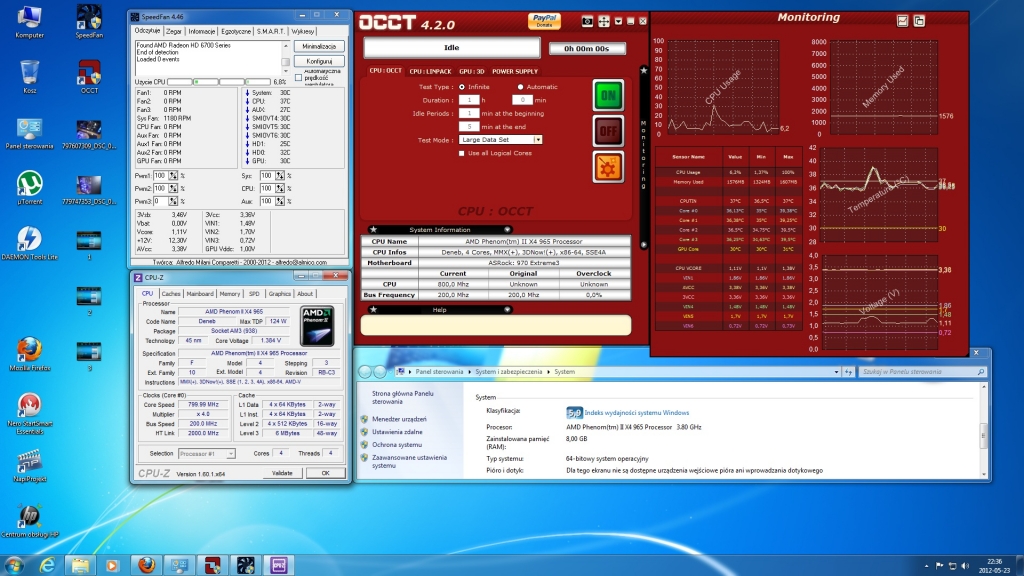Screen dimensions: 1024x576
Task: Click the Internet Explorer taskbar icon
Action: tap(46, 565)
